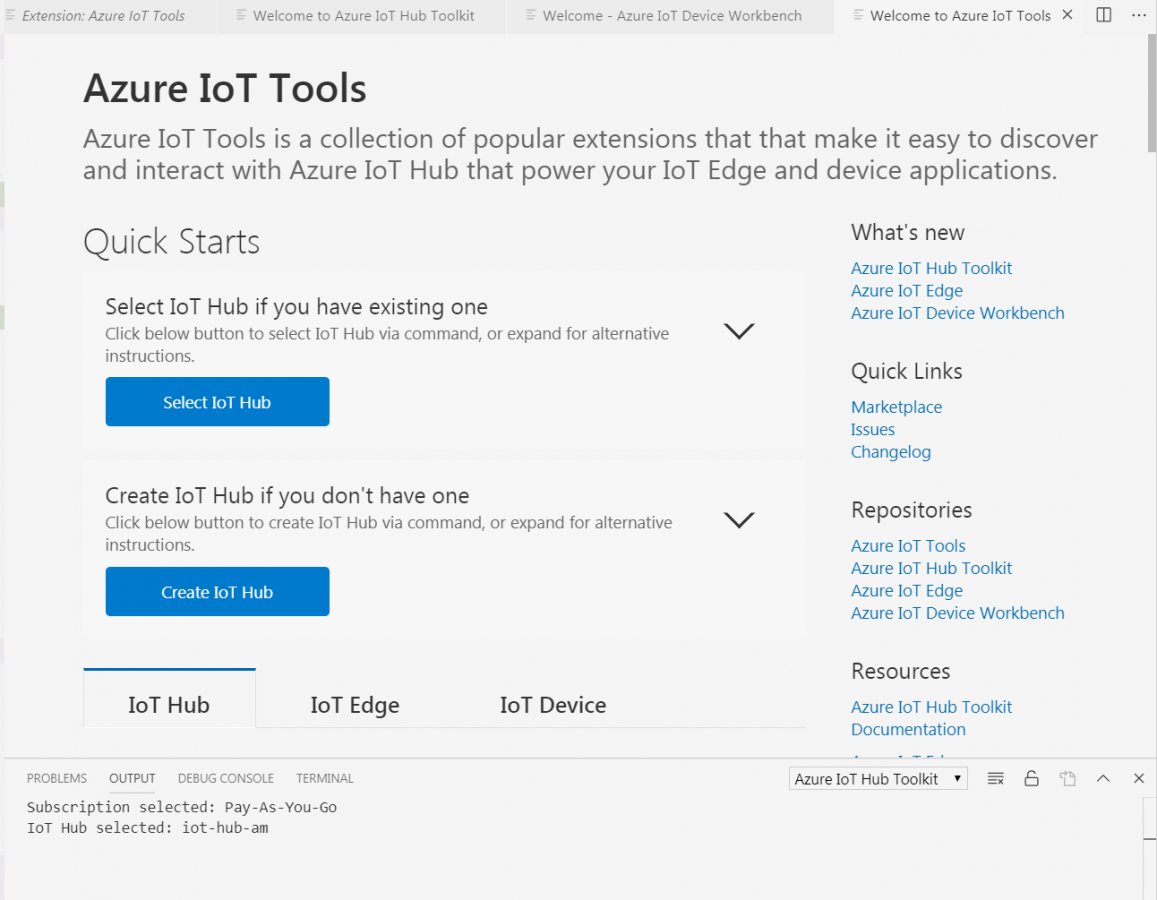This screenshot has height=900, width=1157.
Task: Switch to the IoT Edge tab
Action: (x=354, y=705)
